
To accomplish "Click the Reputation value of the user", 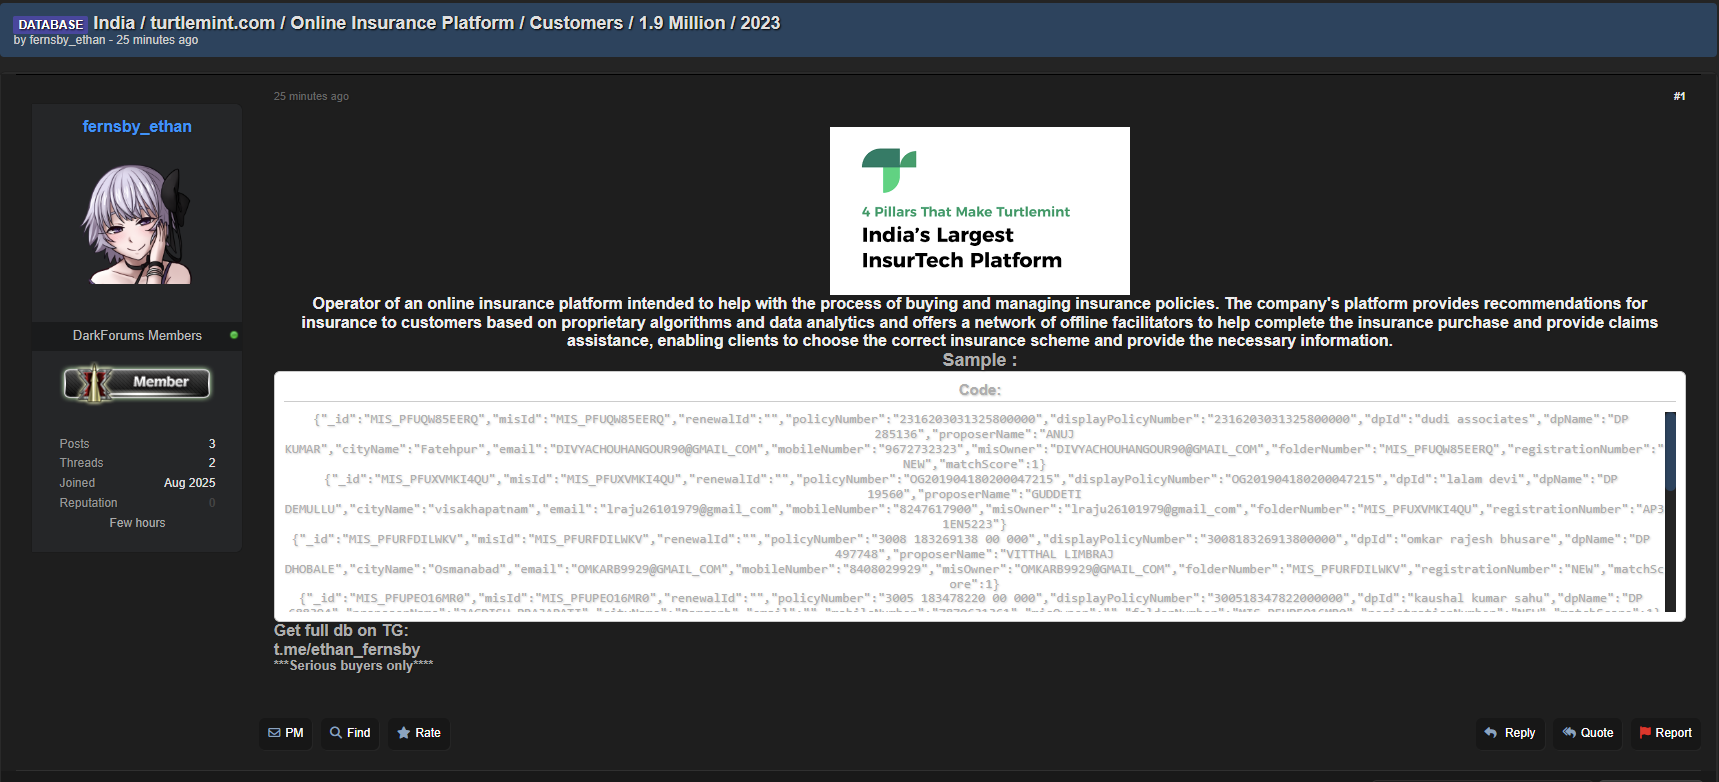I will 212,503.
